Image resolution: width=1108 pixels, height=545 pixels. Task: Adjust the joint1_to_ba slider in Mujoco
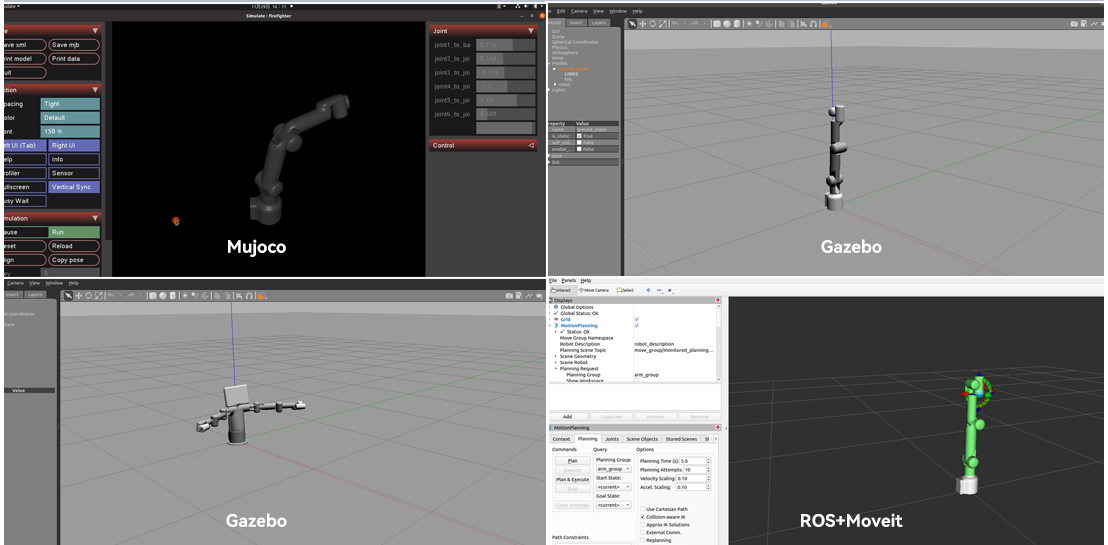(505, 45)
